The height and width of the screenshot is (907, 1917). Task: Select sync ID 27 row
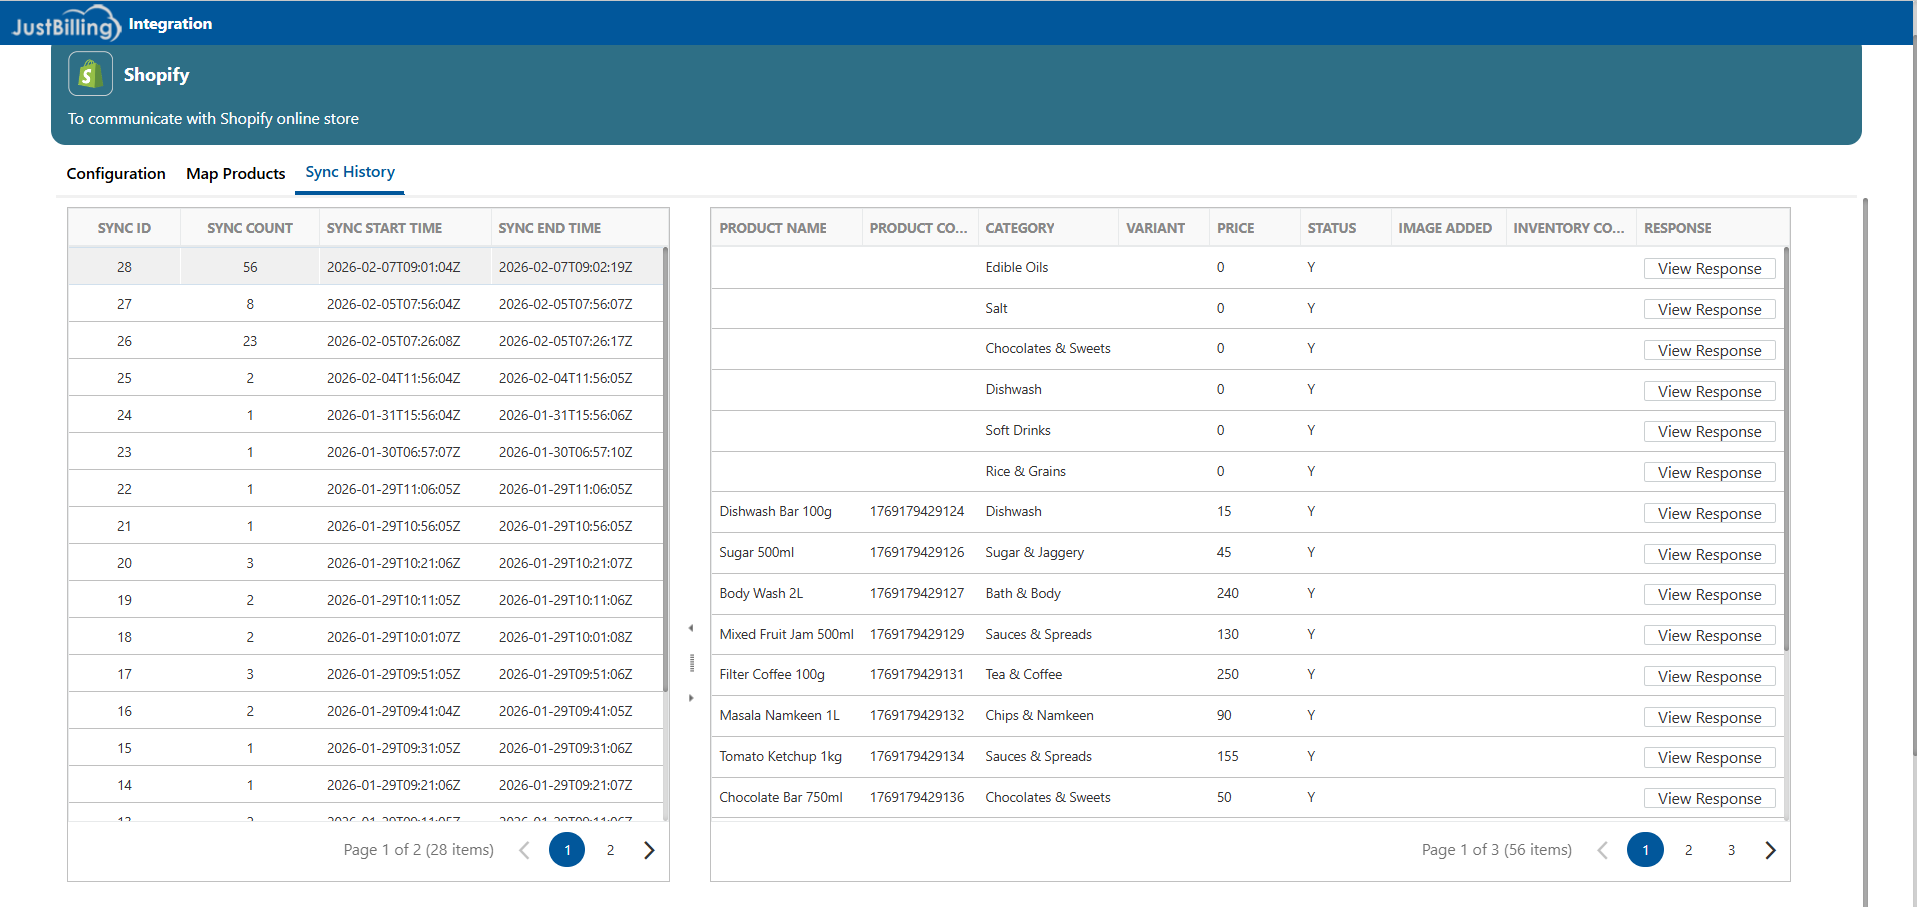pyautogui.click(x=124, y=304)
